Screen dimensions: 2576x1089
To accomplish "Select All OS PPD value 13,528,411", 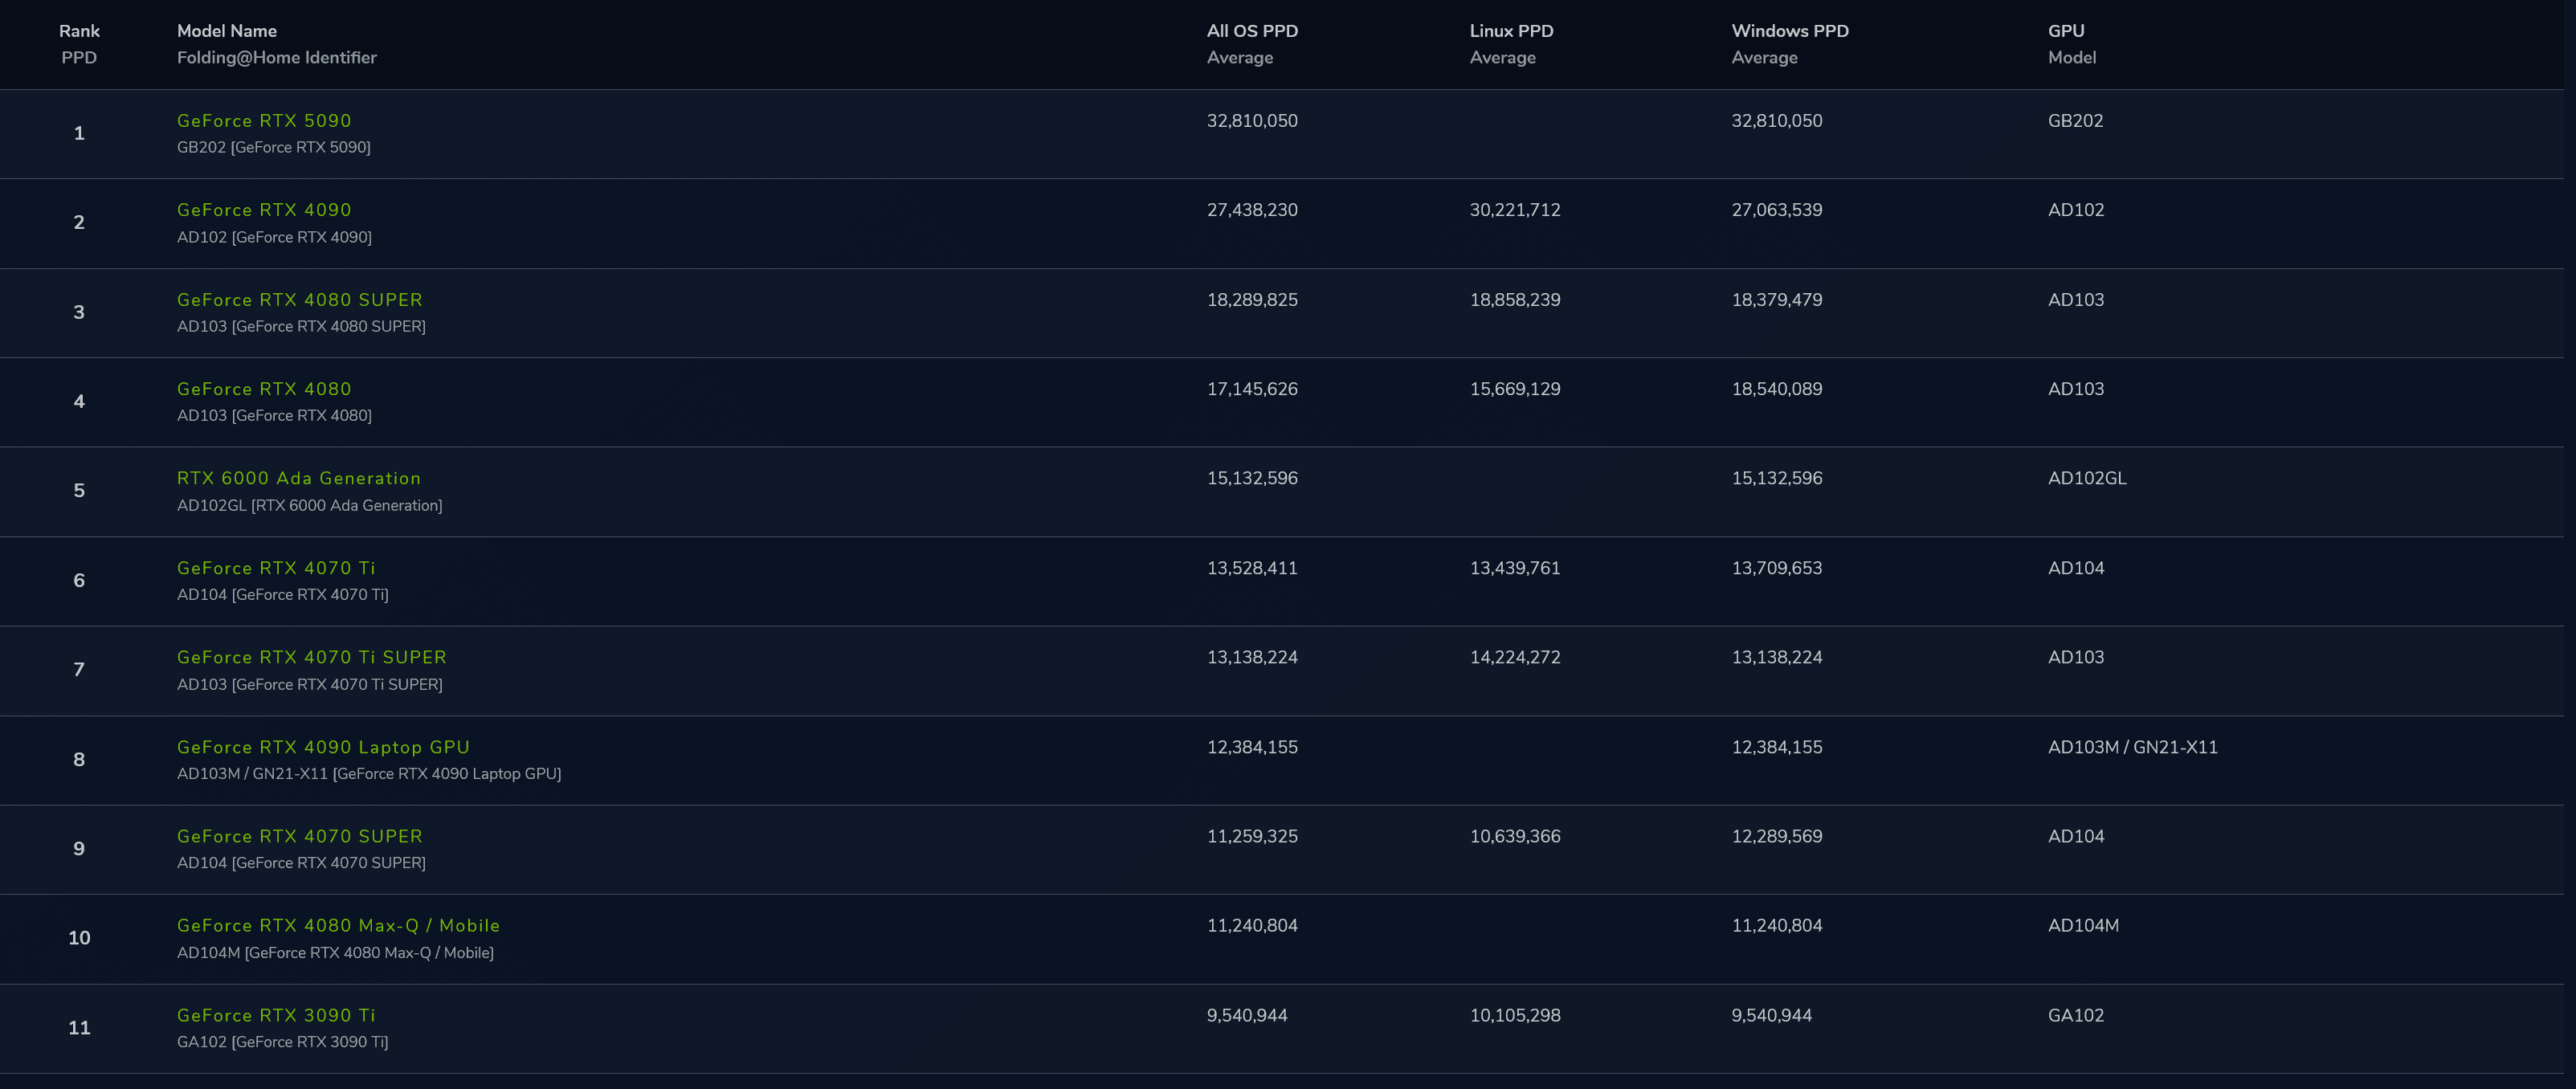I will click(x=1252, y=568).
